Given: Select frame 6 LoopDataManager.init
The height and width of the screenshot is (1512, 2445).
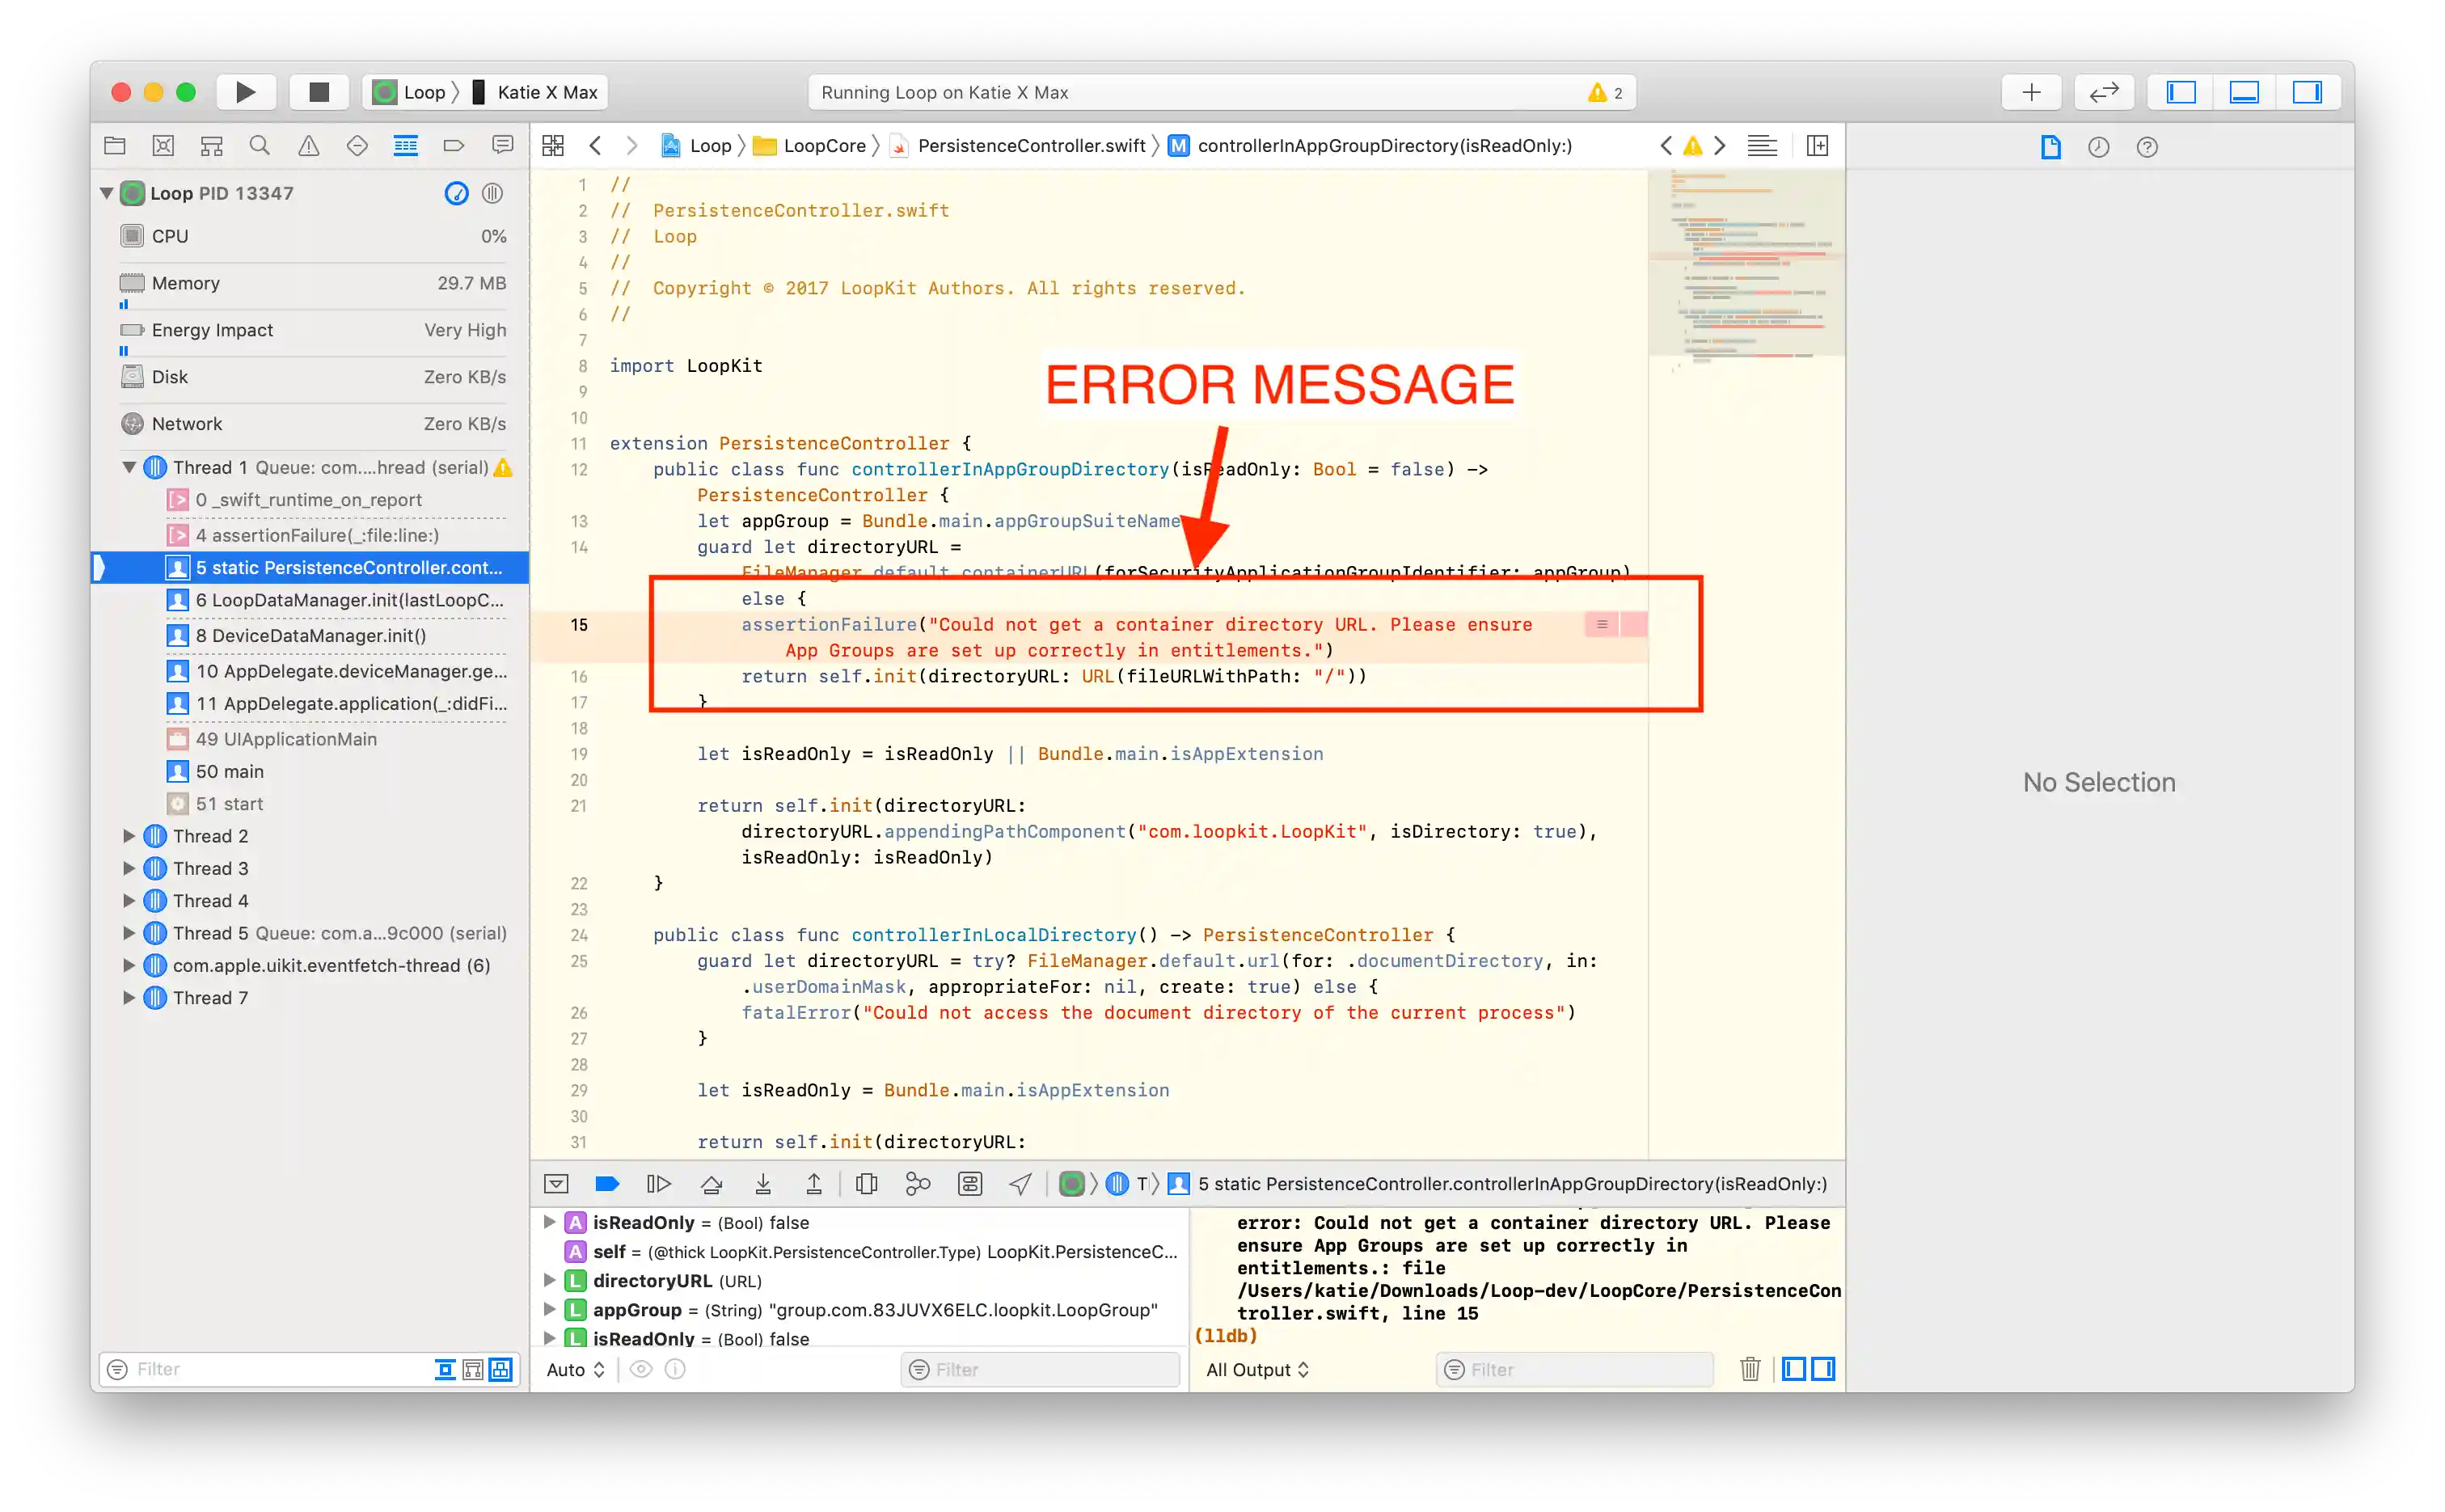Looking at the screenshot, I should click(349, 600).
